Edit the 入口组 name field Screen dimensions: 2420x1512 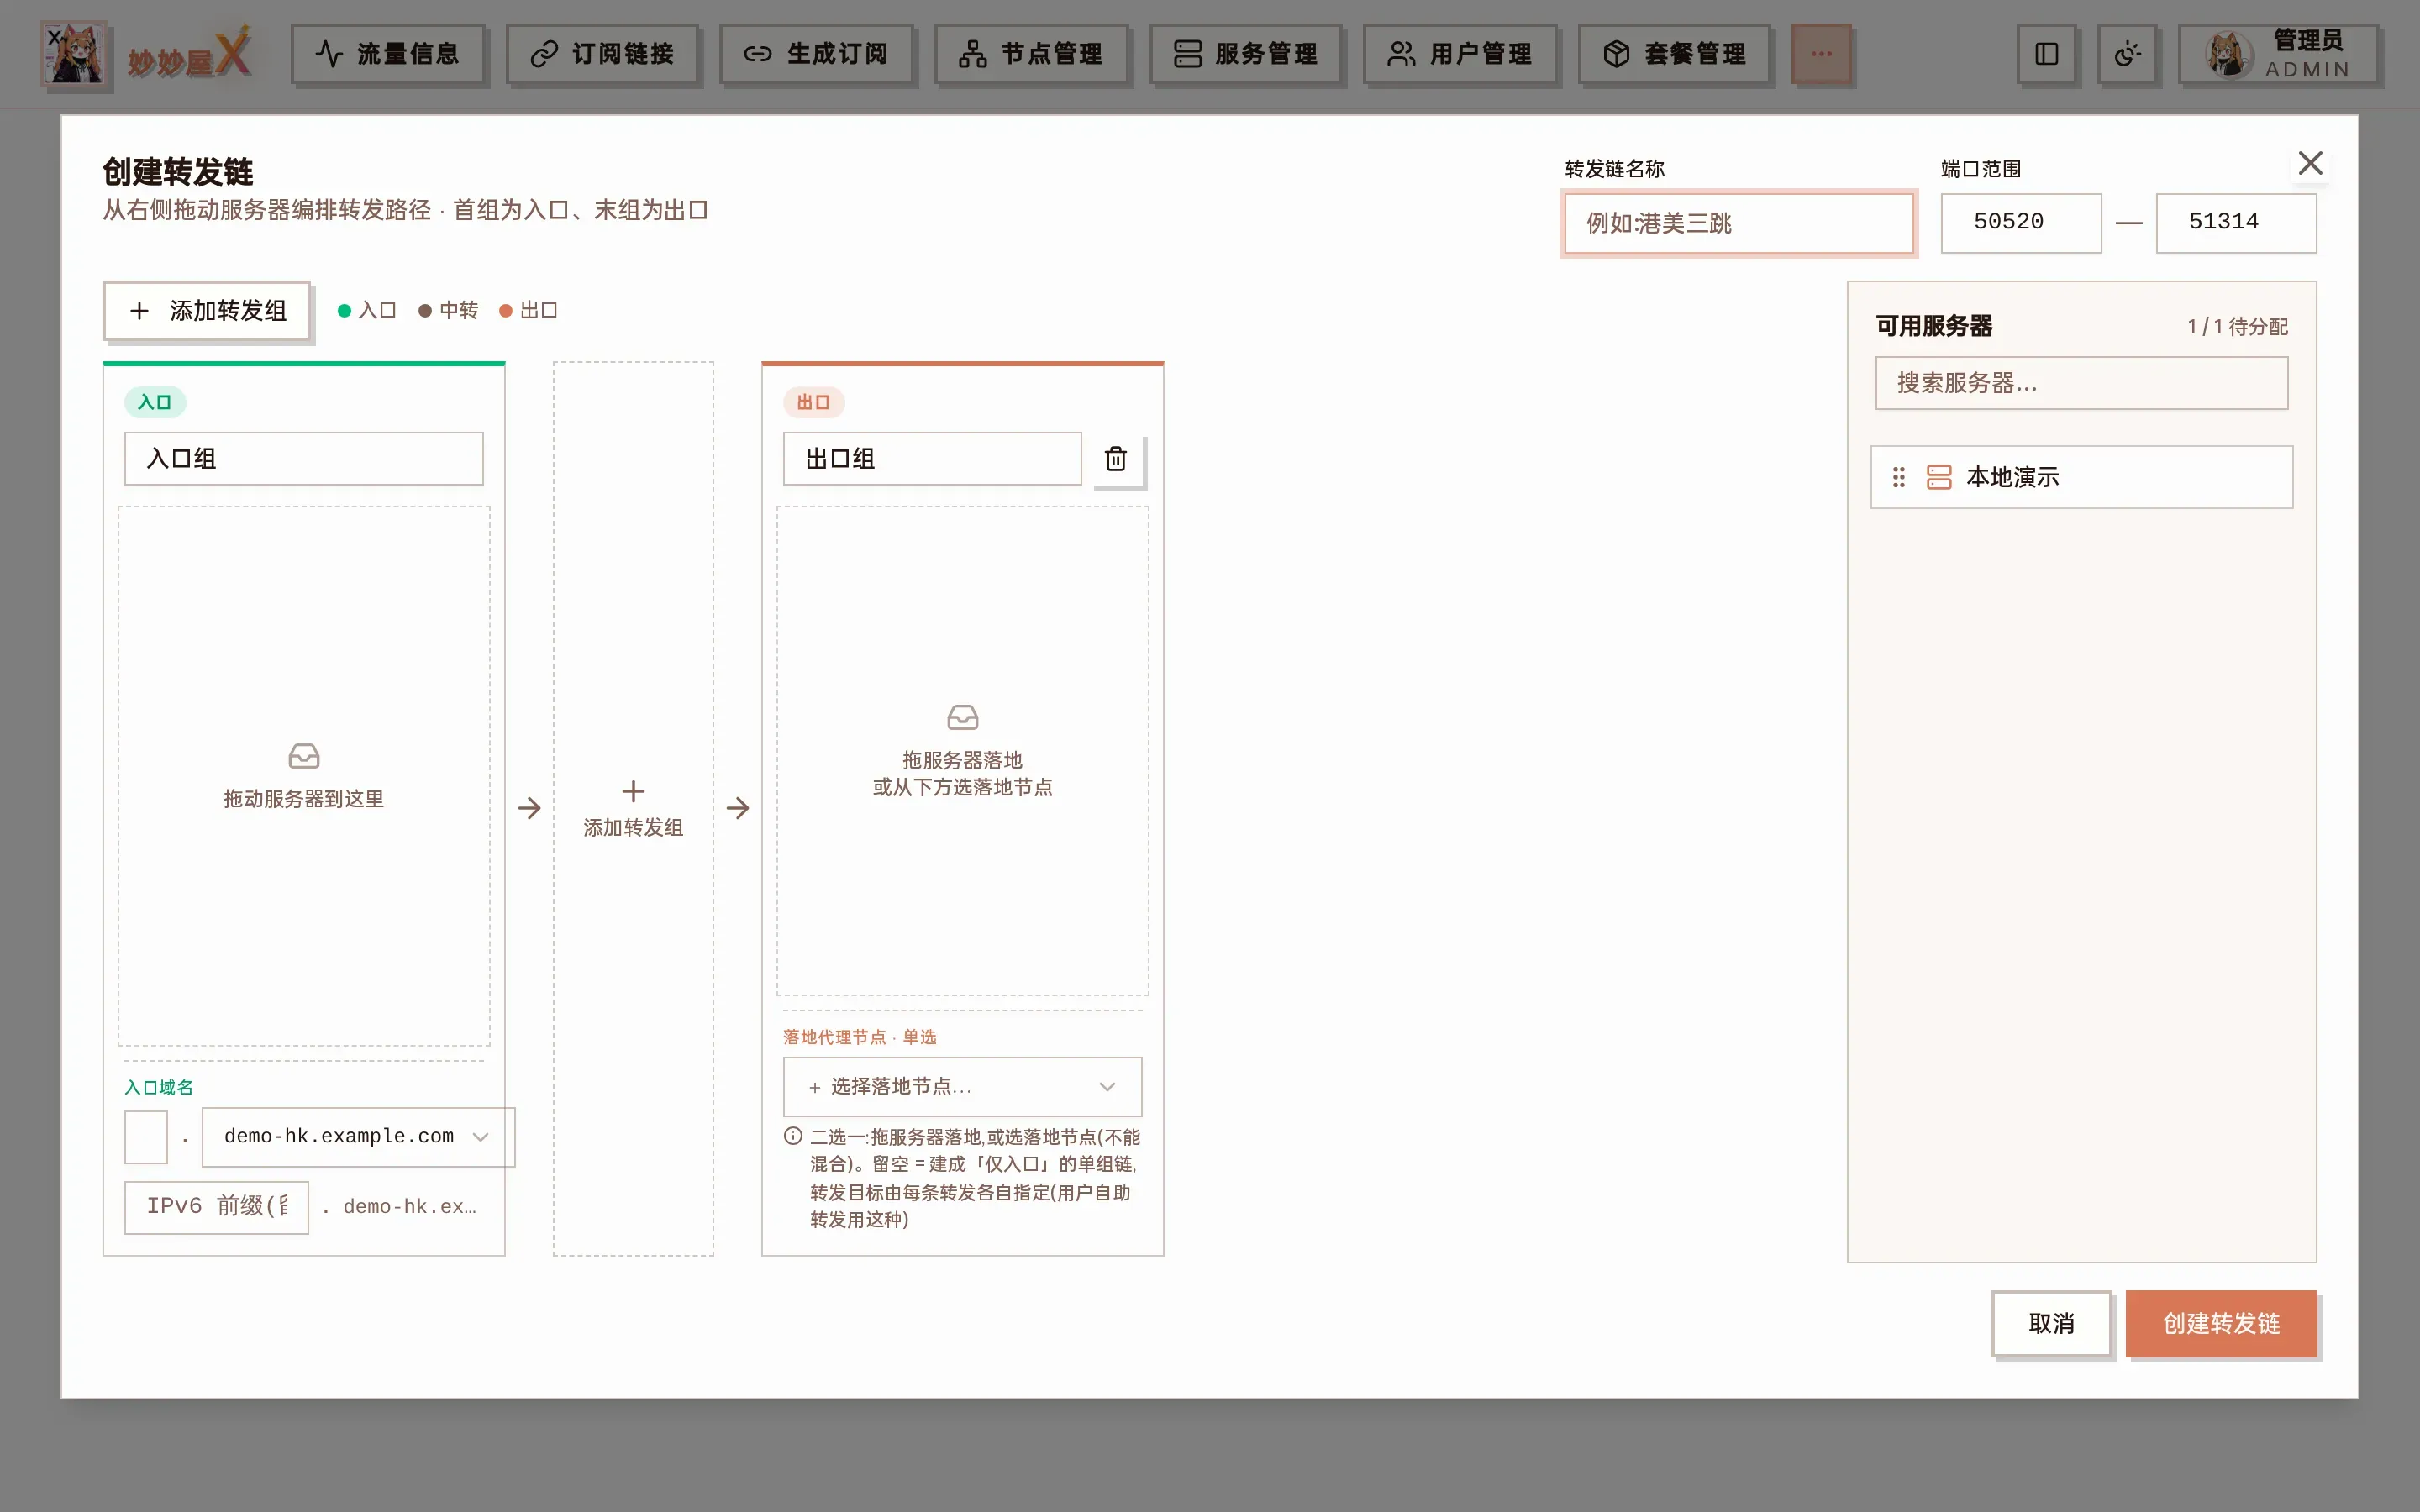[304, 459]
